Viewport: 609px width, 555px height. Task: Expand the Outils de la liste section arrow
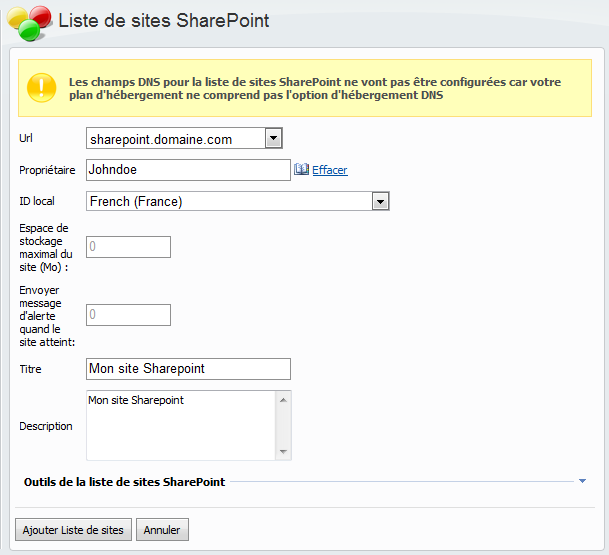pyautogui.click(x=582, y=481)
